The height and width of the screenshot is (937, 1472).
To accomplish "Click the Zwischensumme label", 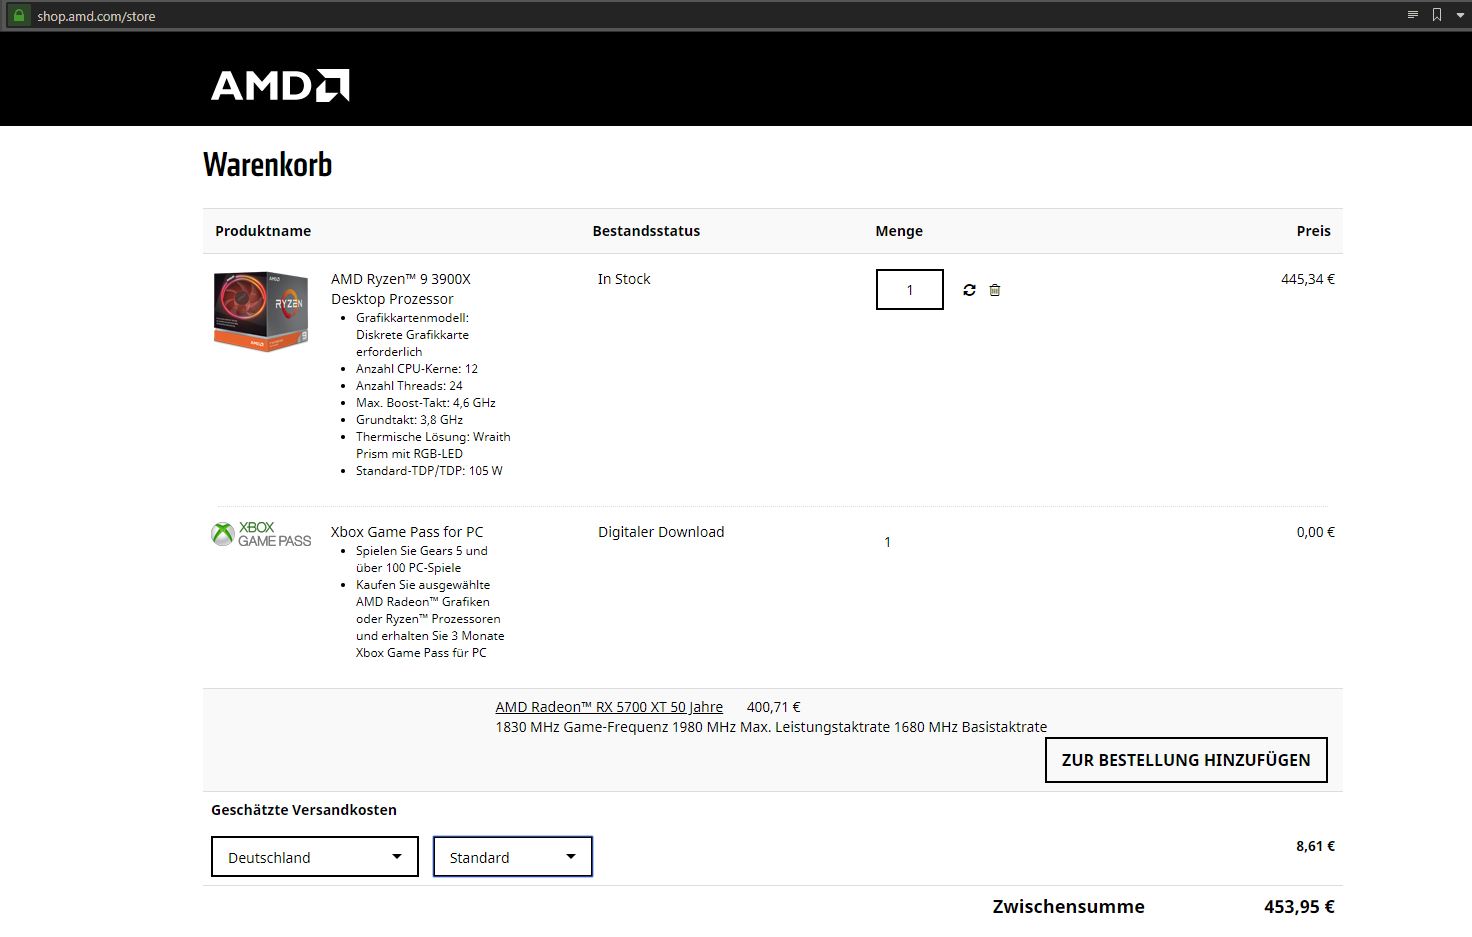I will pyautogui.click(x=1068, y=907).
